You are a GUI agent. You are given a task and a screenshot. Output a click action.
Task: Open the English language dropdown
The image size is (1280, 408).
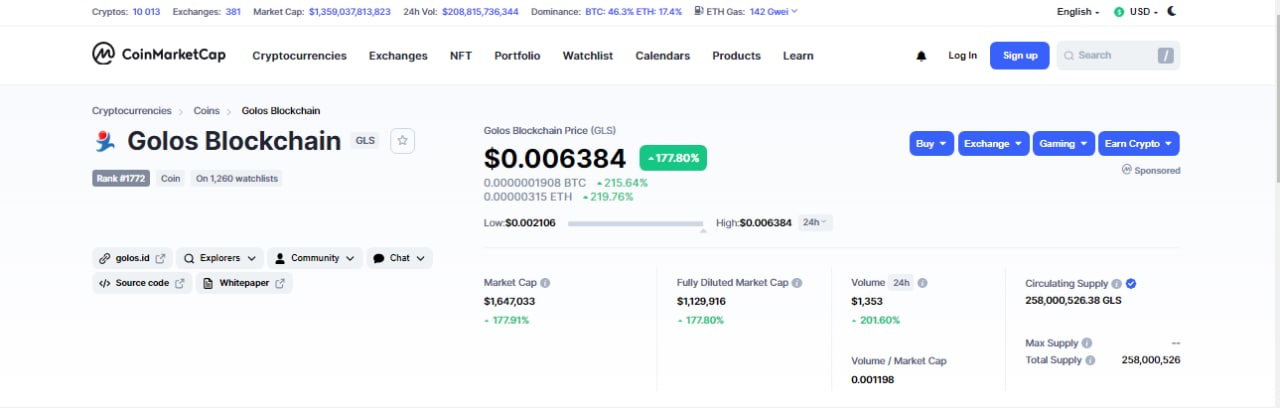1078,12
